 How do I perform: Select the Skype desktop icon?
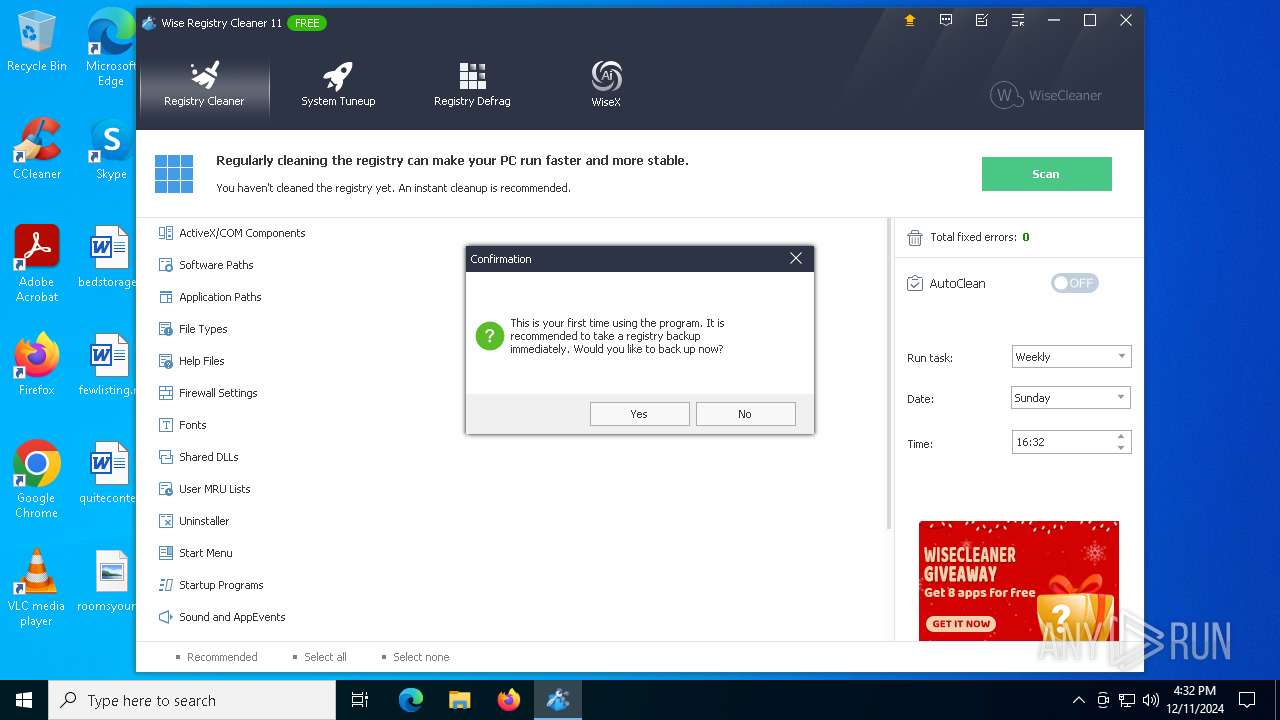click(111, 150)
